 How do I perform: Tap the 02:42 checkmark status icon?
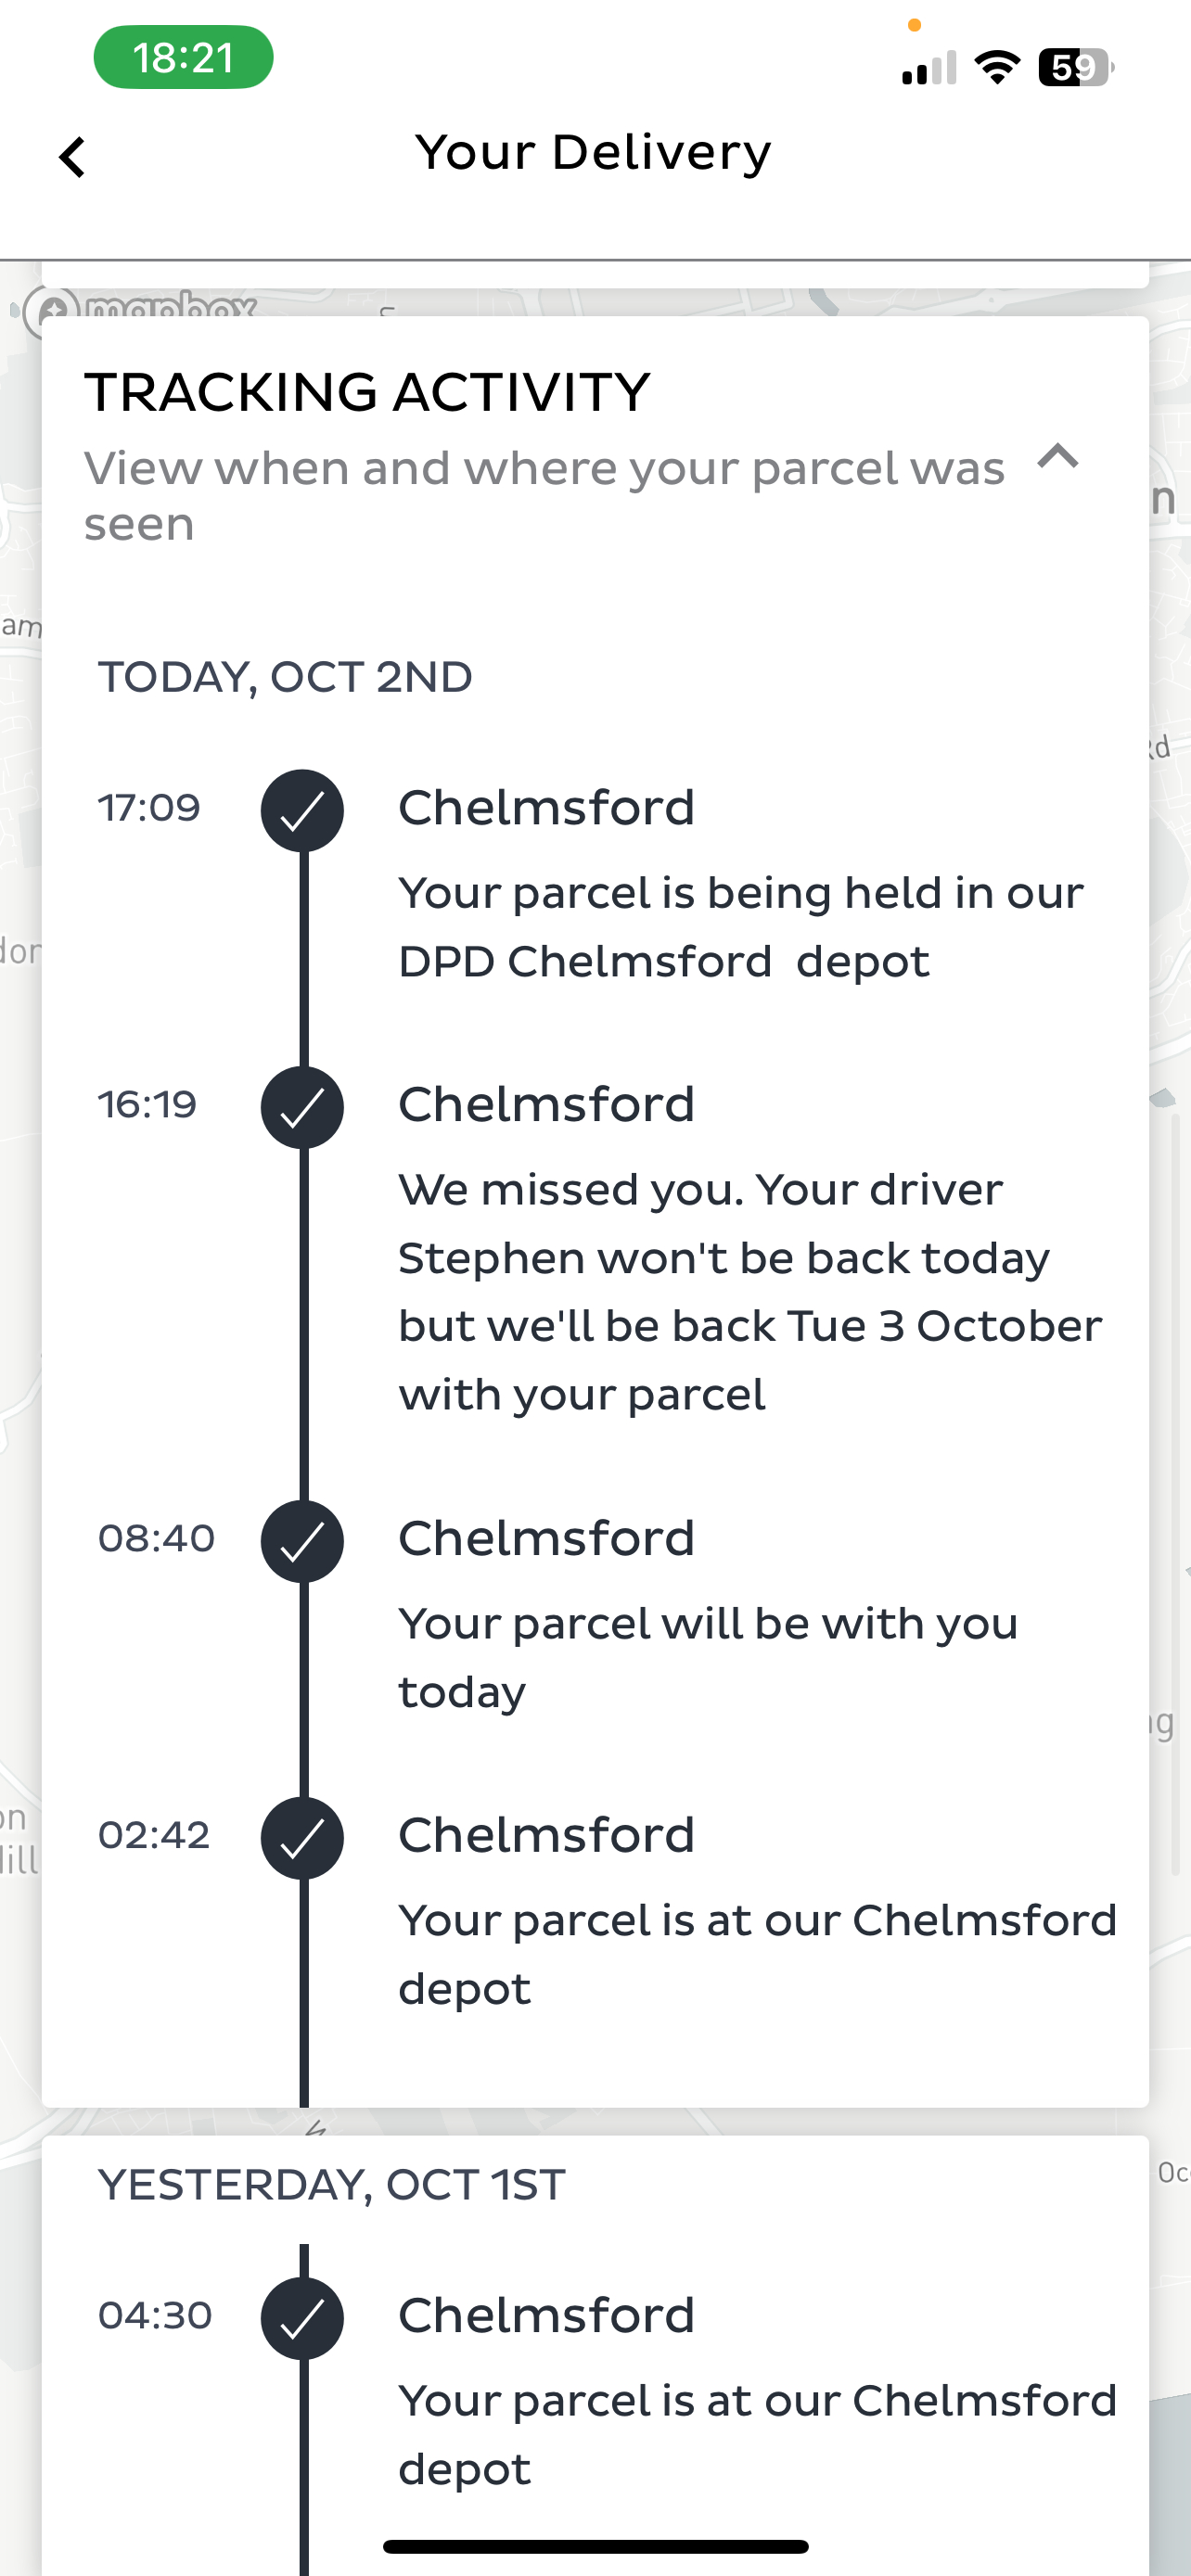click(302, 1838)
